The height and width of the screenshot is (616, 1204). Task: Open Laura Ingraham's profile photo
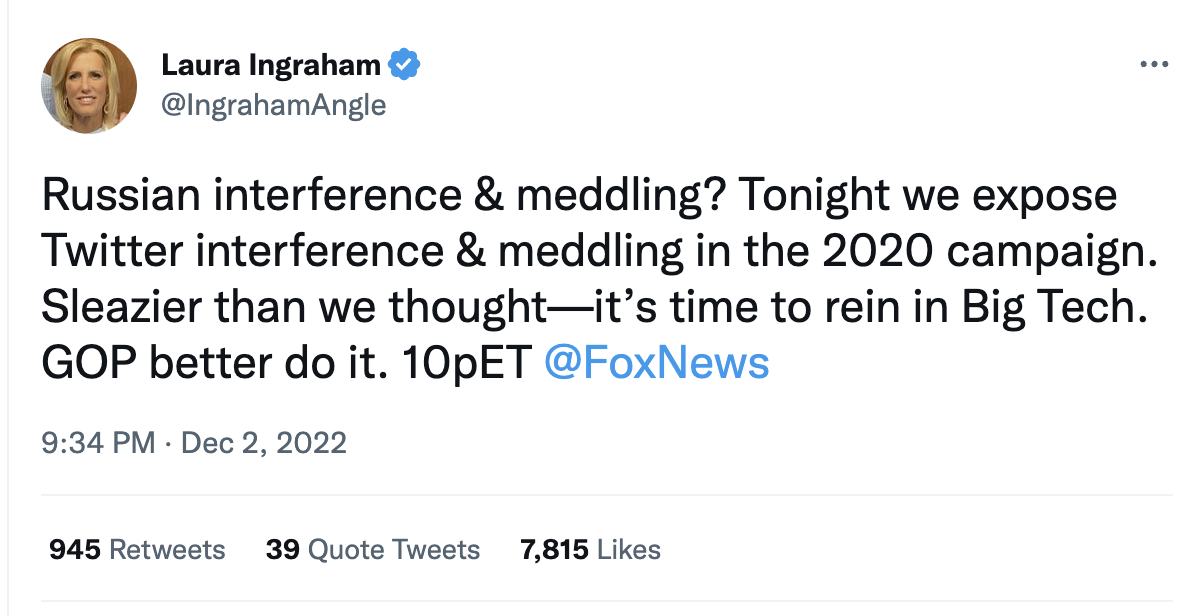click(88, 86)
